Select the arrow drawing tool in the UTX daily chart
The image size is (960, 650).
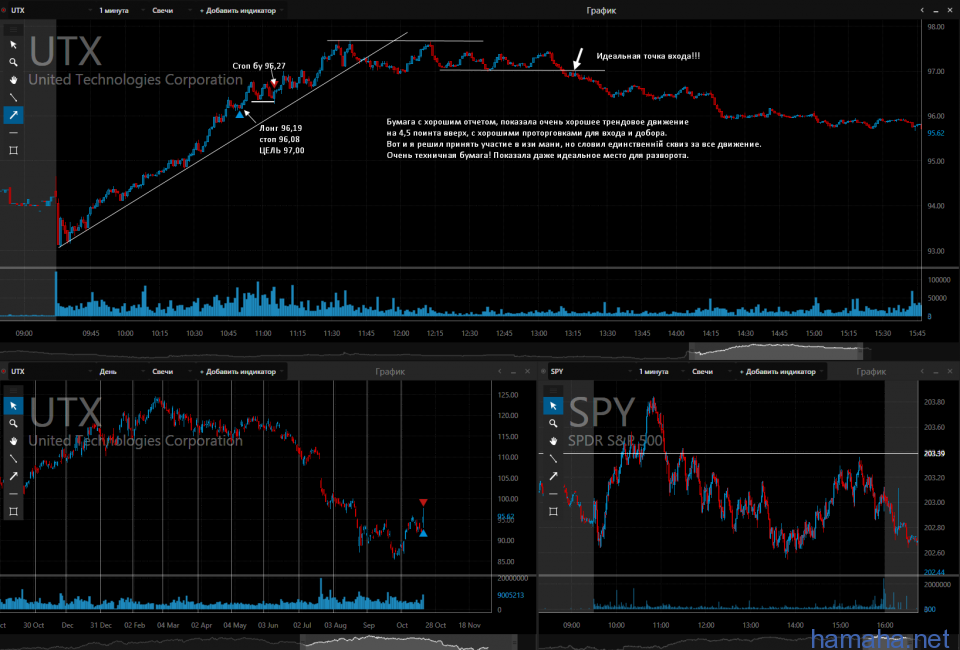(13, 476)
